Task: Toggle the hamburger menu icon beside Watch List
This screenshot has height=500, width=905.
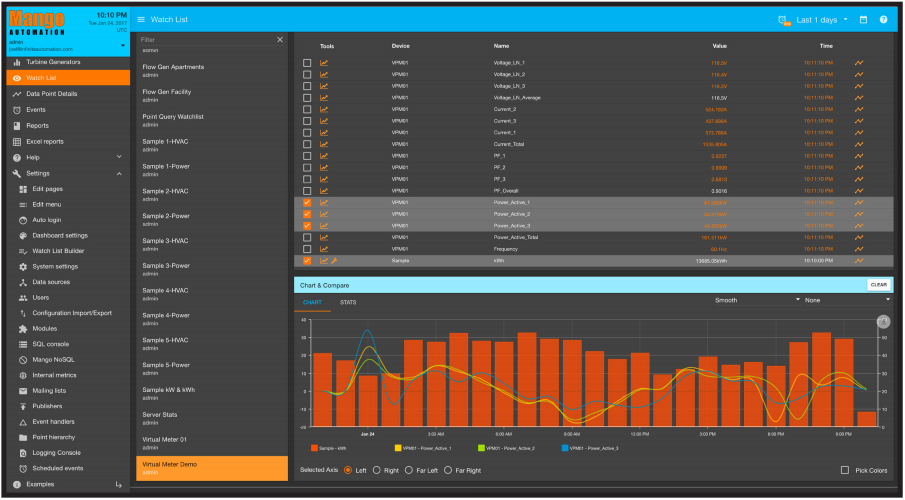Action: pos(141,20)
